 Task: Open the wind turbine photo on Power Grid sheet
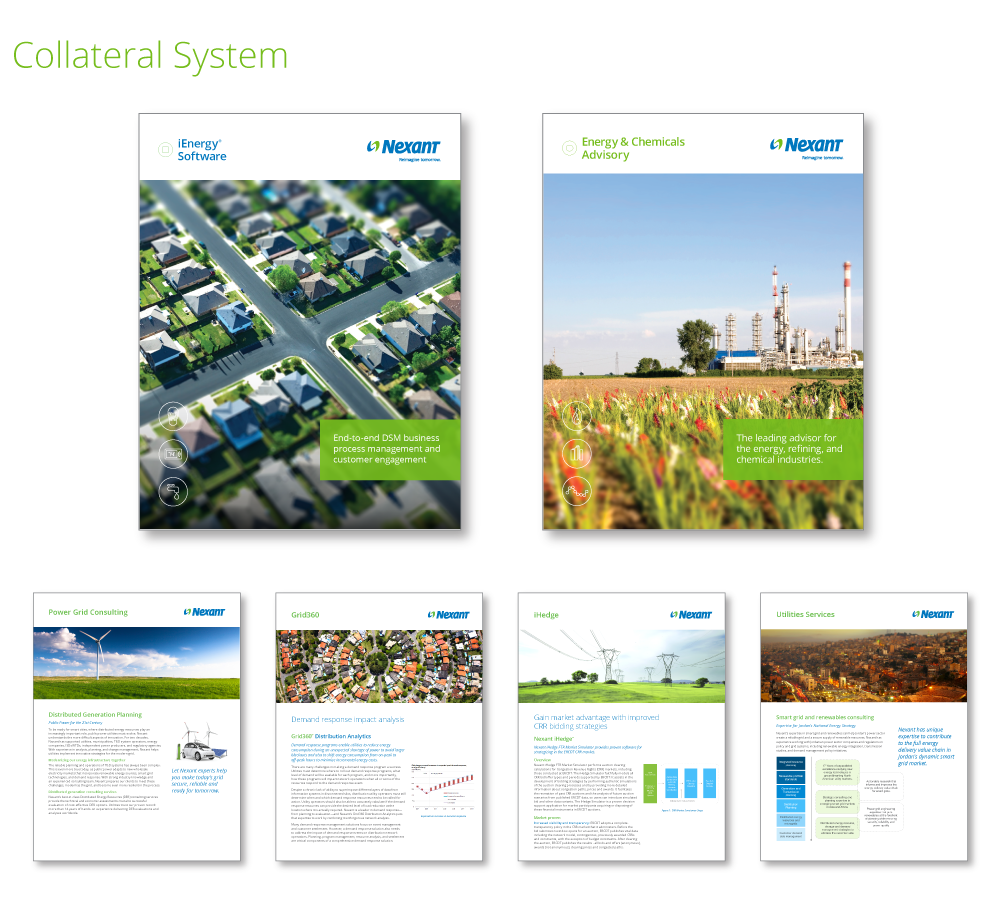coord(136,663)
